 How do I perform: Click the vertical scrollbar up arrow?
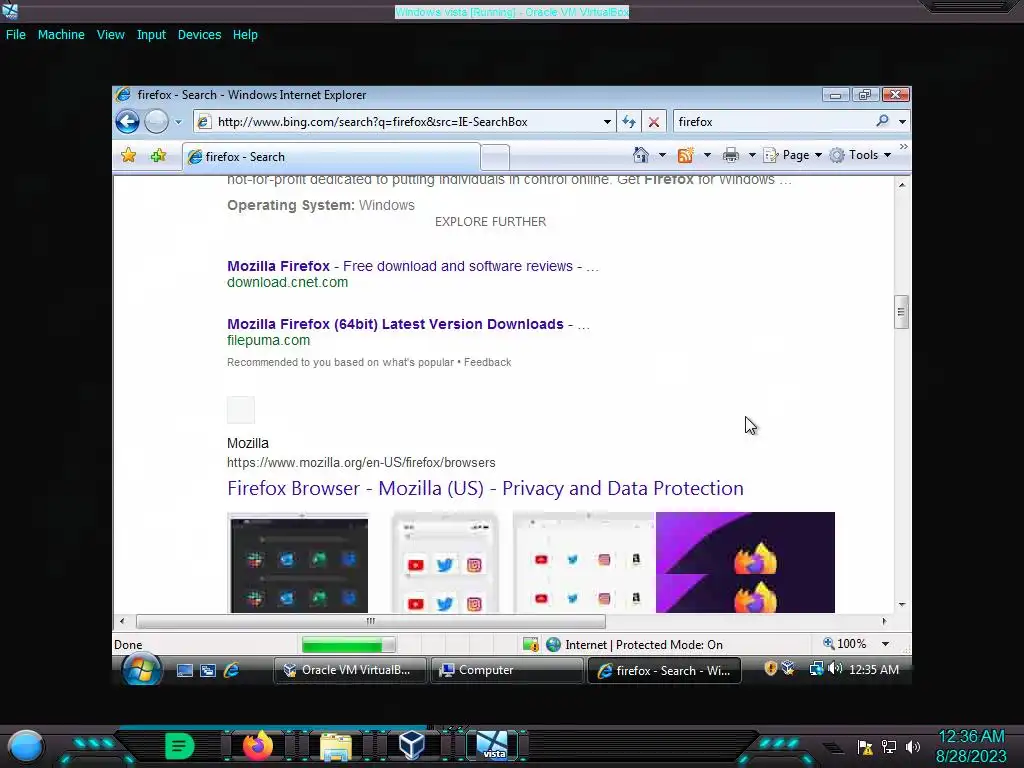tap(901, 185)
